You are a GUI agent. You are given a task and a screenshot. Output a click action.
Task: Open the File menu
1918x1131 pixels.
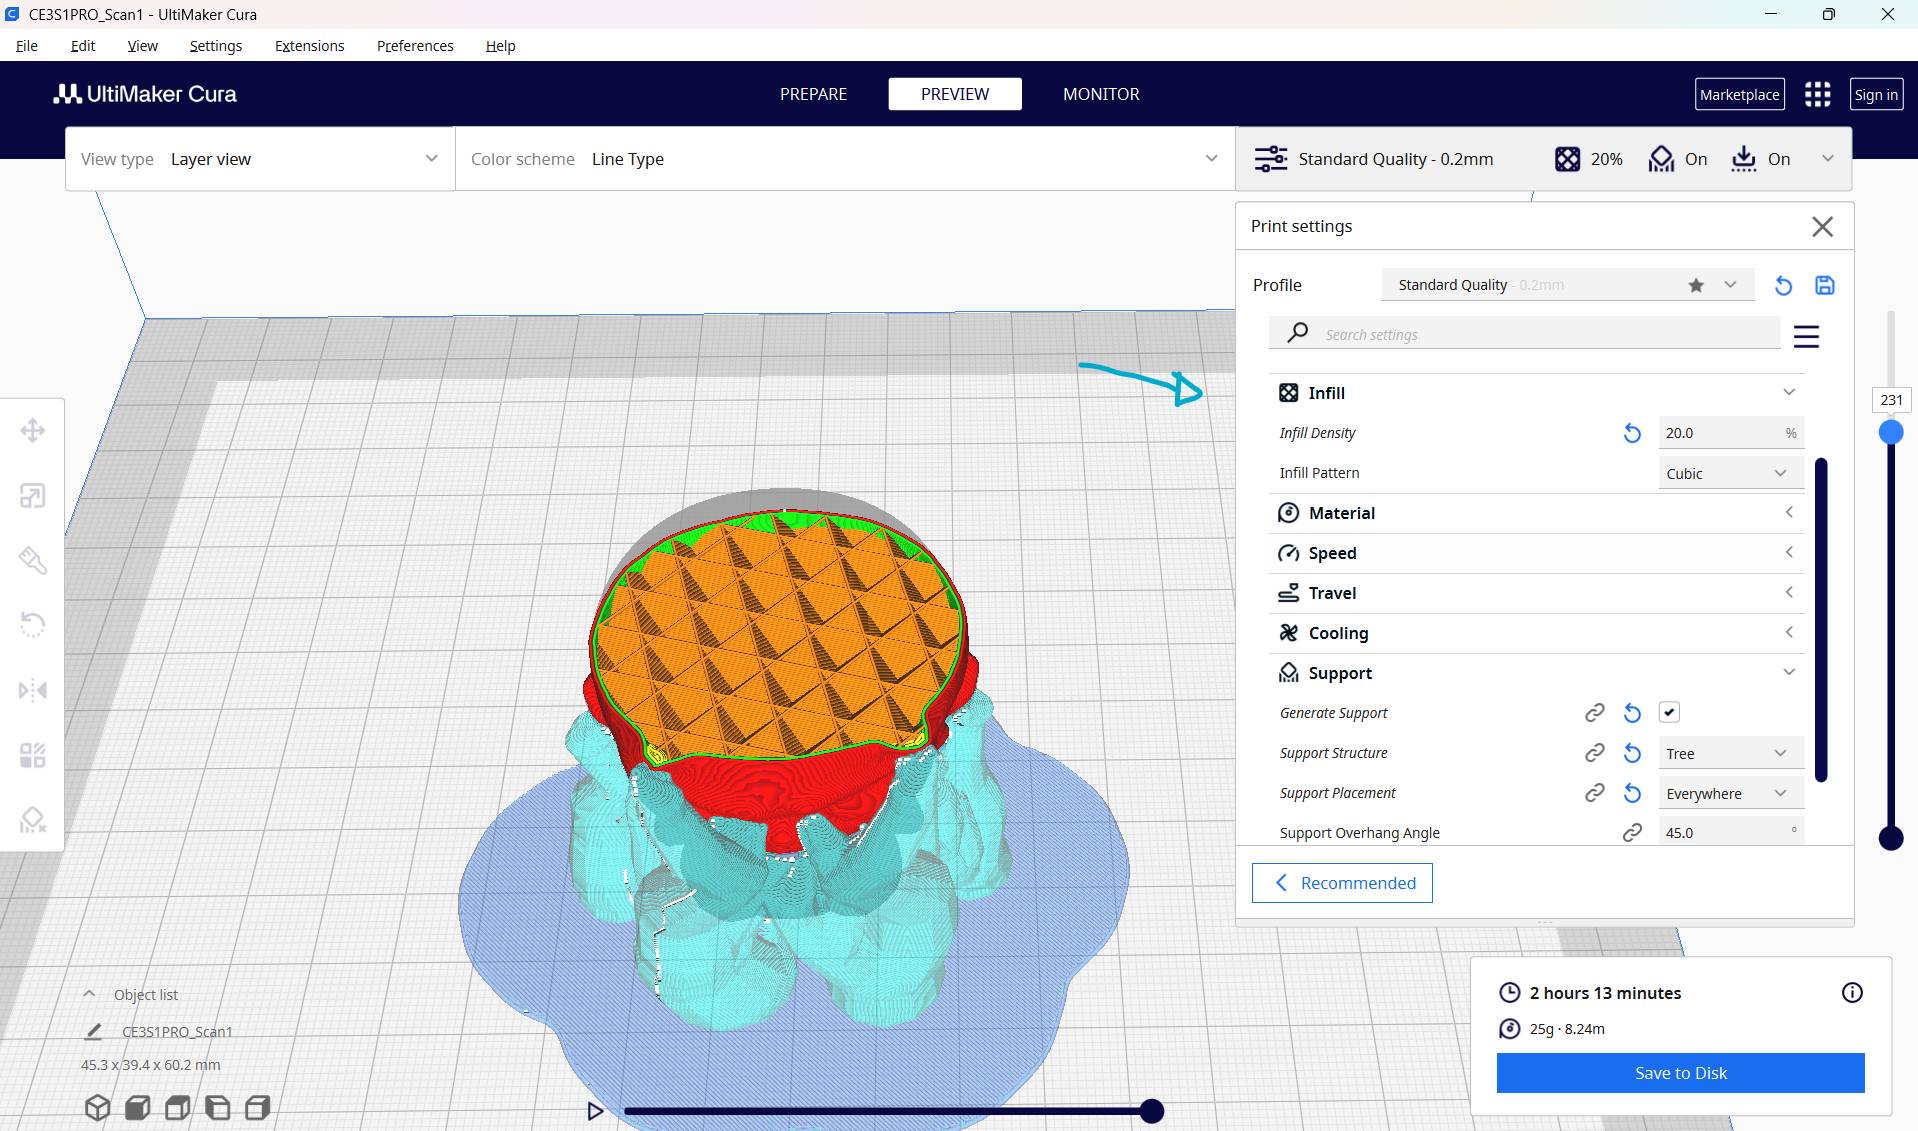coord(27,46)
